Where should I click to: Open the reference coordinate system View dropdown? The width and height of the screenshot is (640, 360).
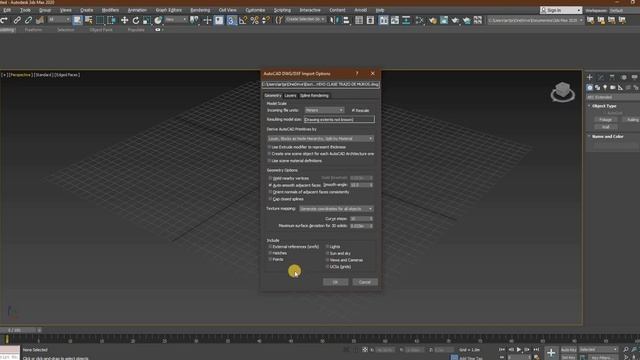pos(176,20)
